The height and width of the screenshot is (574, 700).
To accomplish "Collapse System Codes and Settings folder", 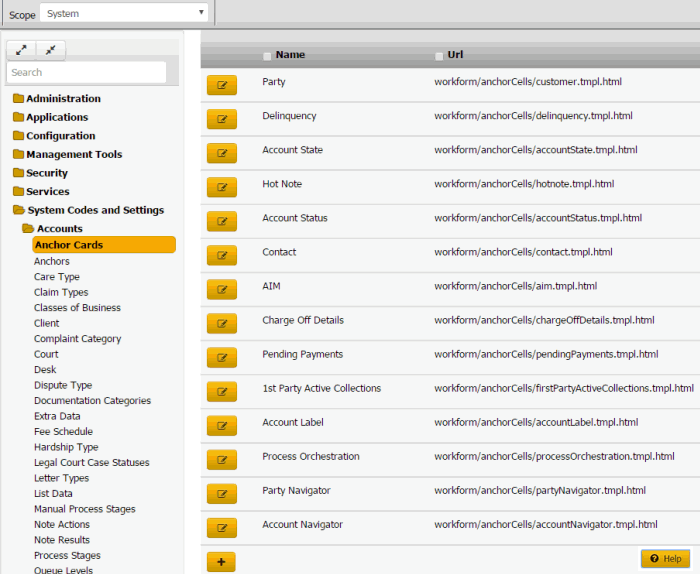I will 94,210.
